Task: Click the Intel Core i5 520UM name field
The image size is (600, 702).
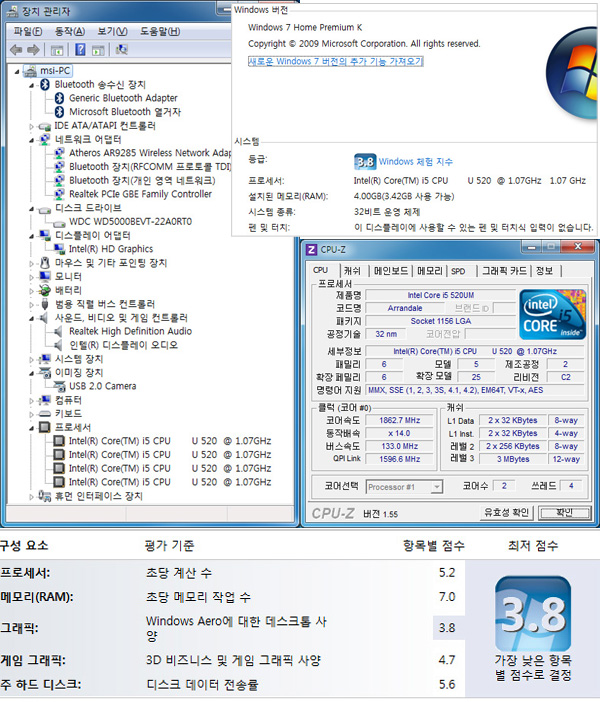Action: pos(441,295)
